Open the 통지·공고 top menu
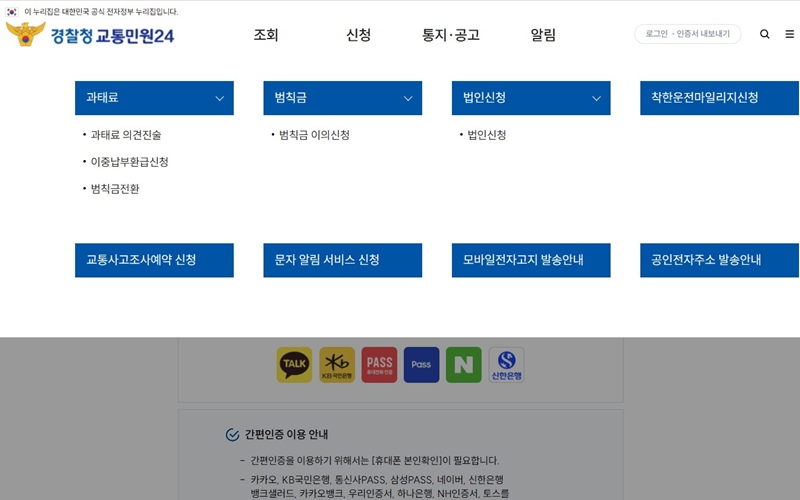Screen dimensions: 800x500 point(451,35)
